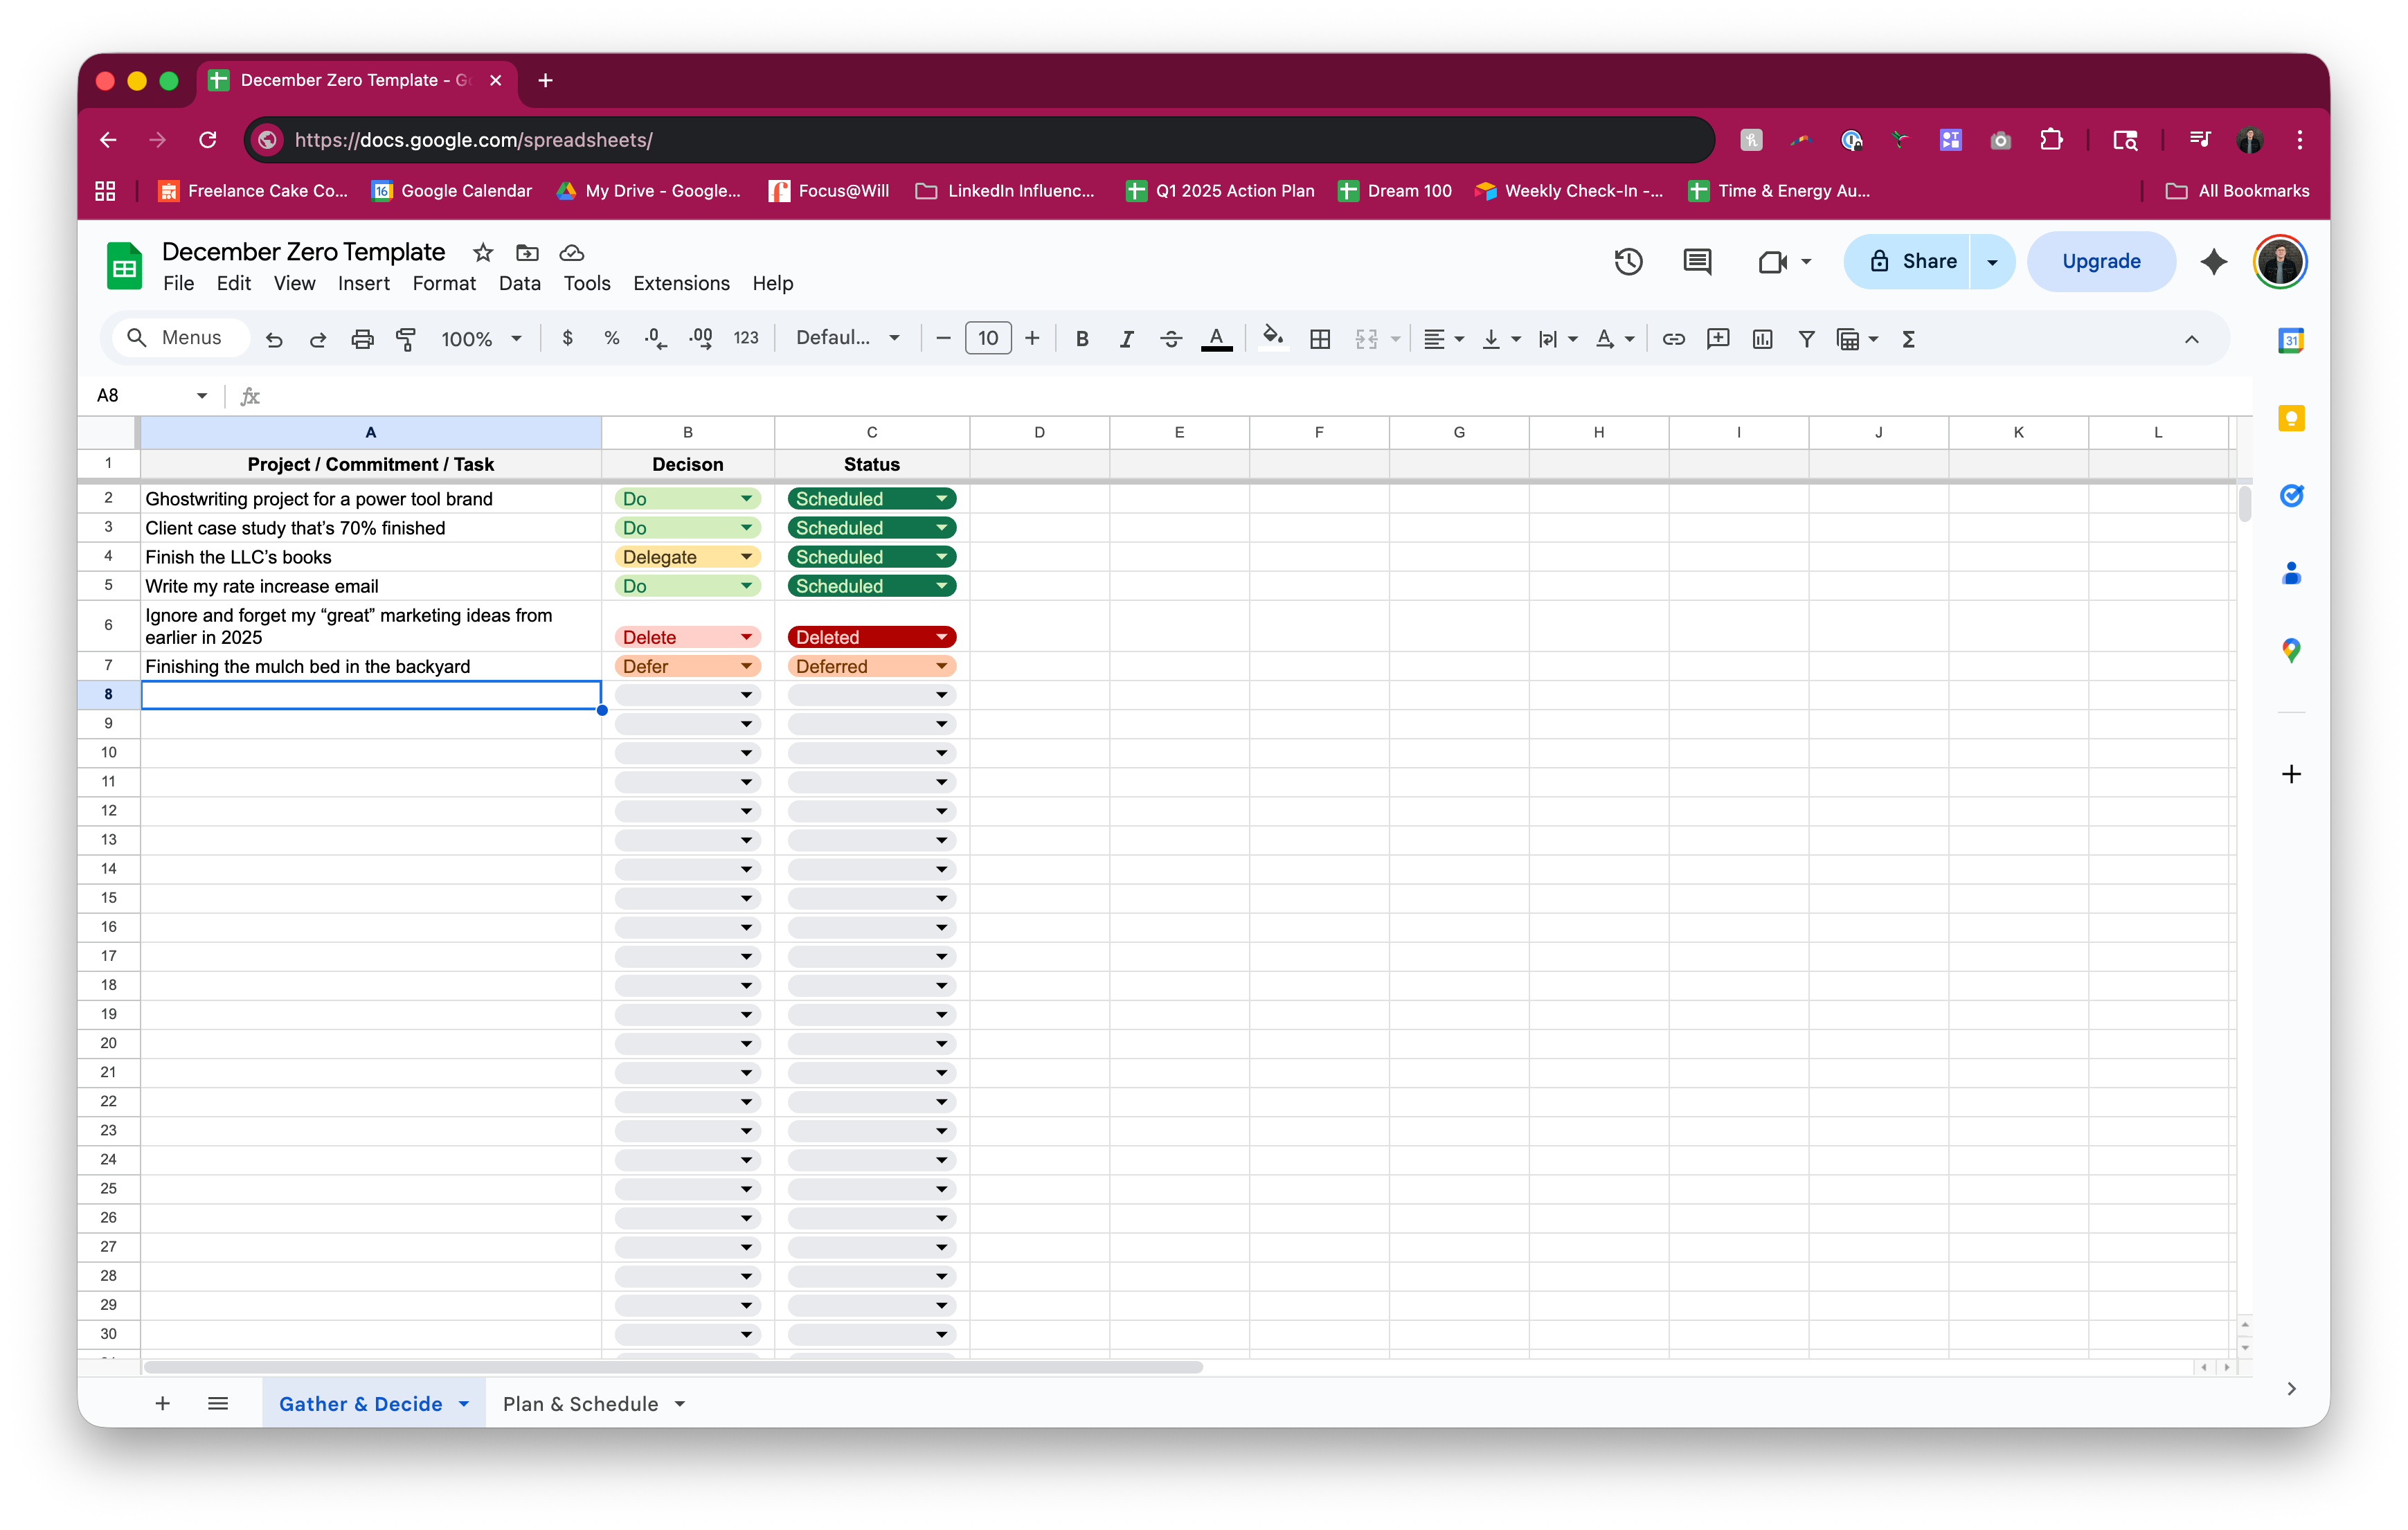Toggle strikethrough formatting
This screenshot has height=1530, width=2408.
click(x=1171, y=339)
